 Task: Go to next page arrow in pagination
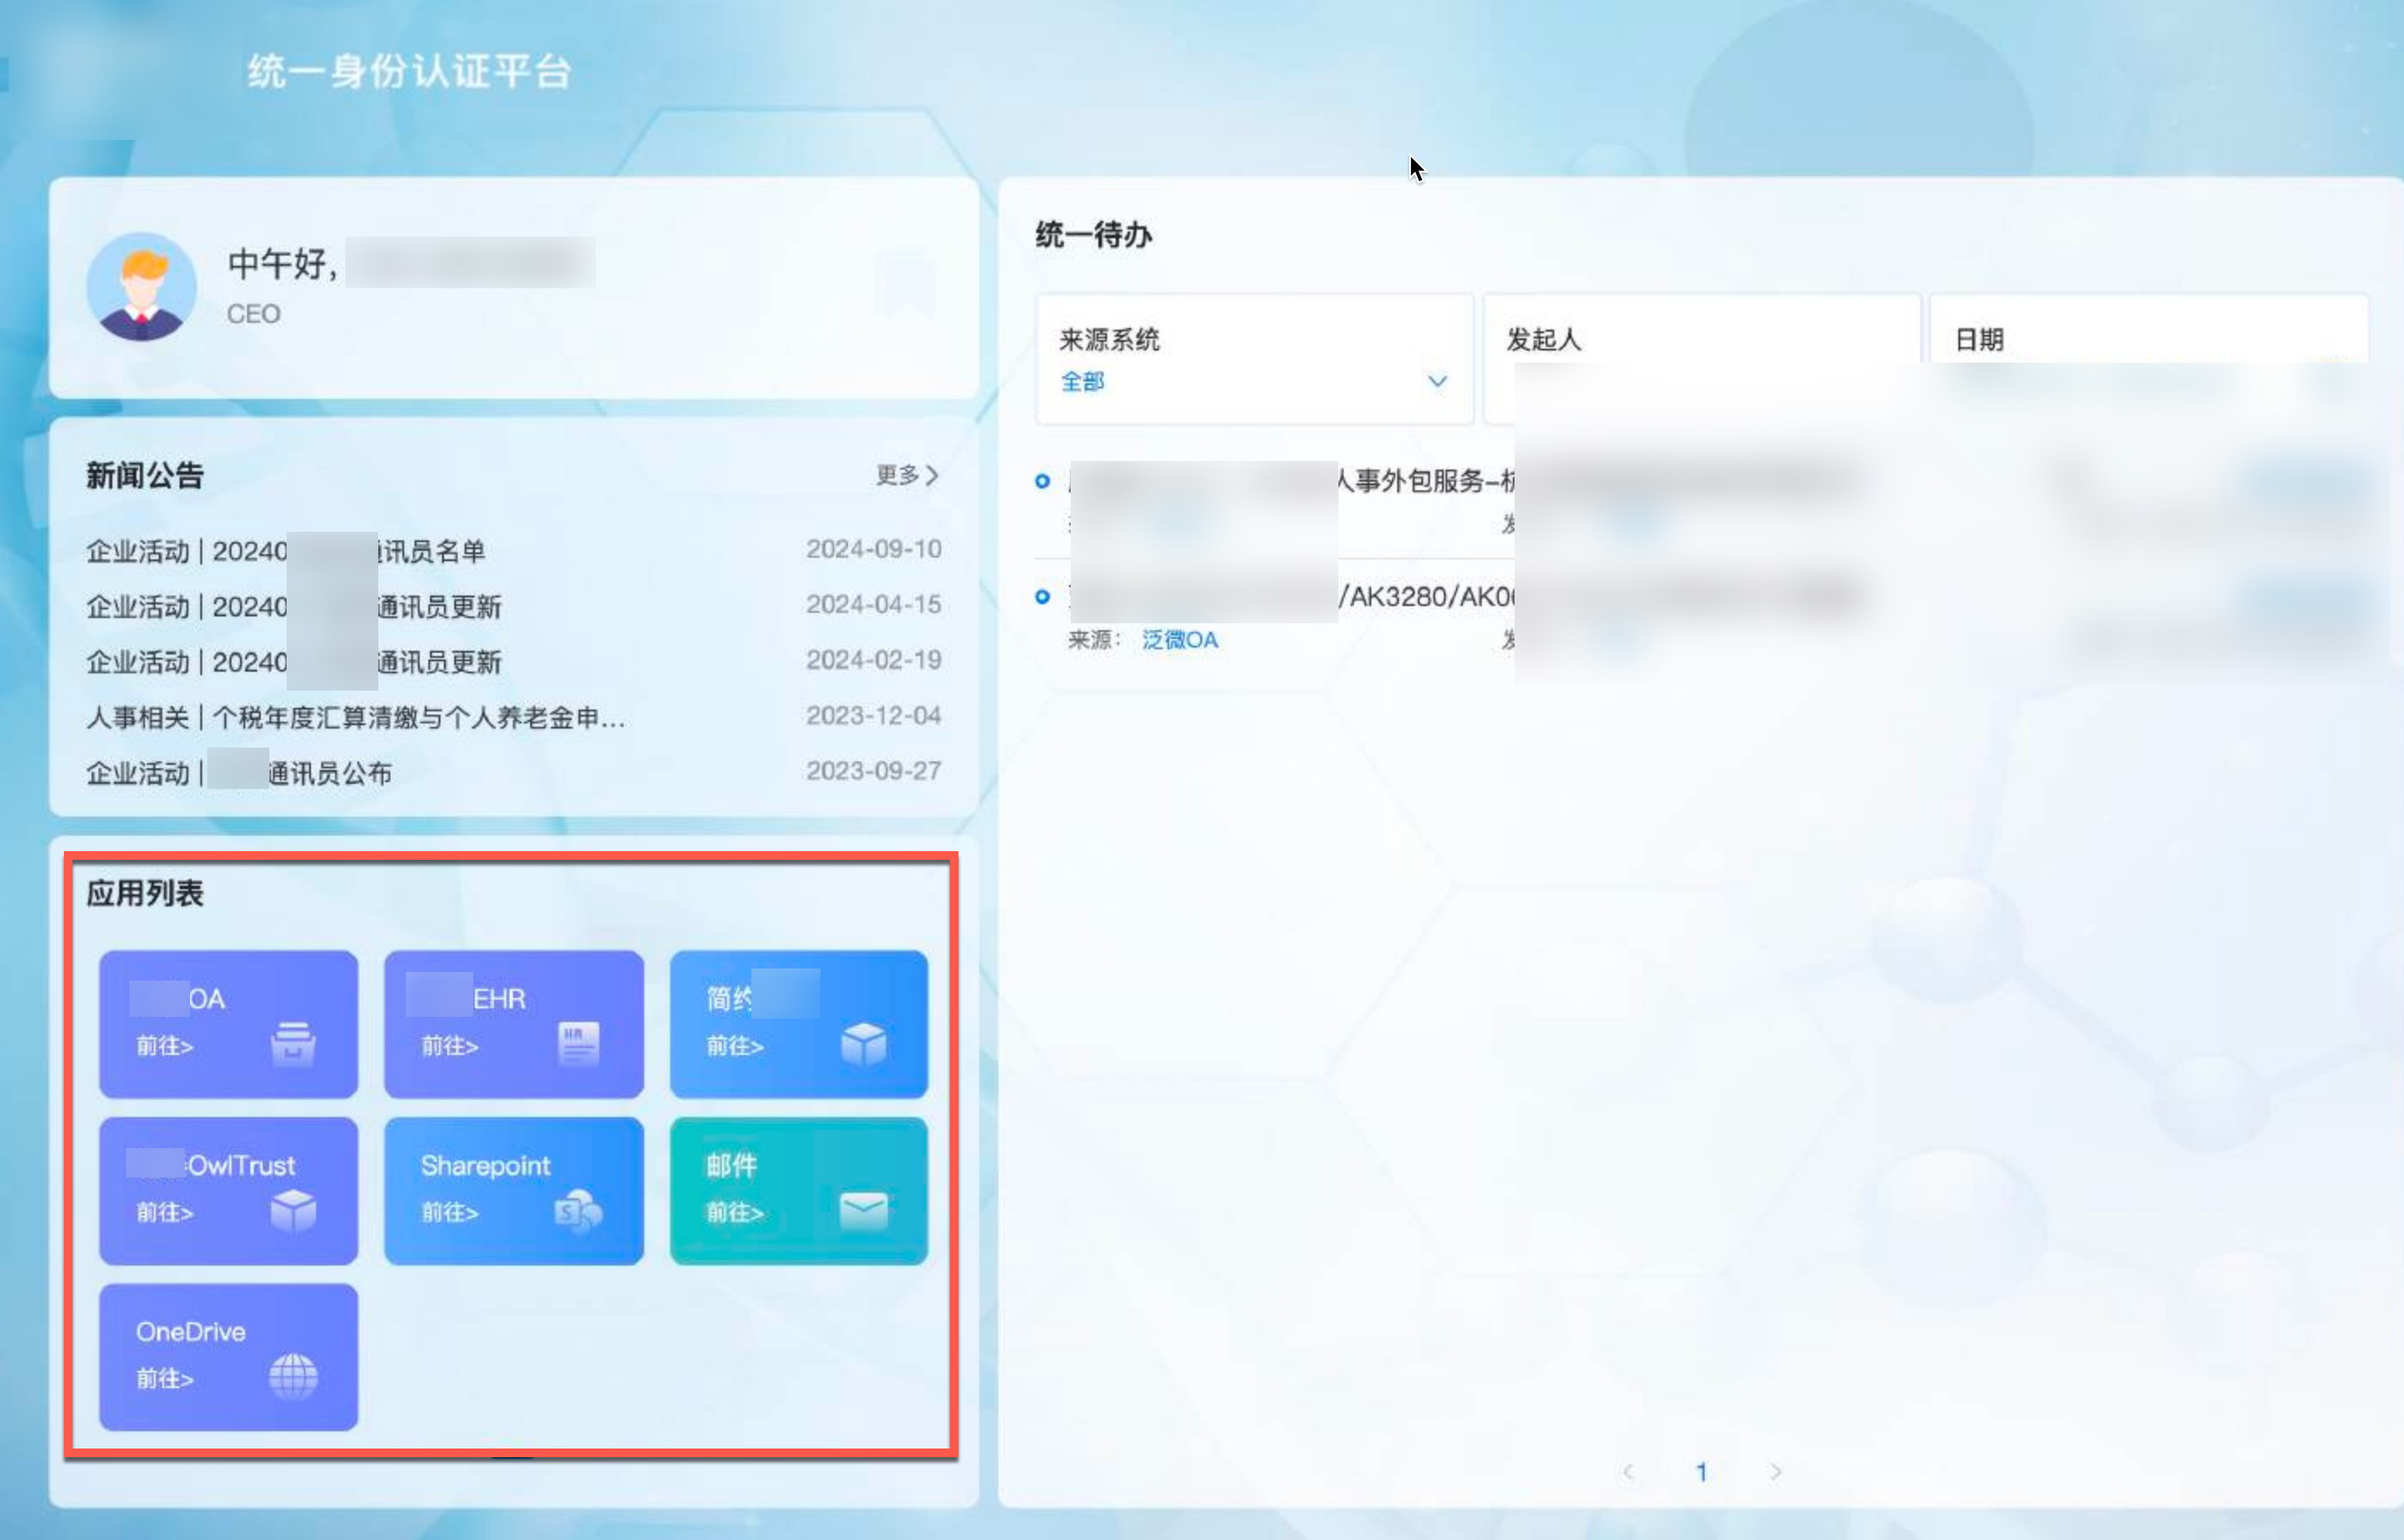1775,1471
